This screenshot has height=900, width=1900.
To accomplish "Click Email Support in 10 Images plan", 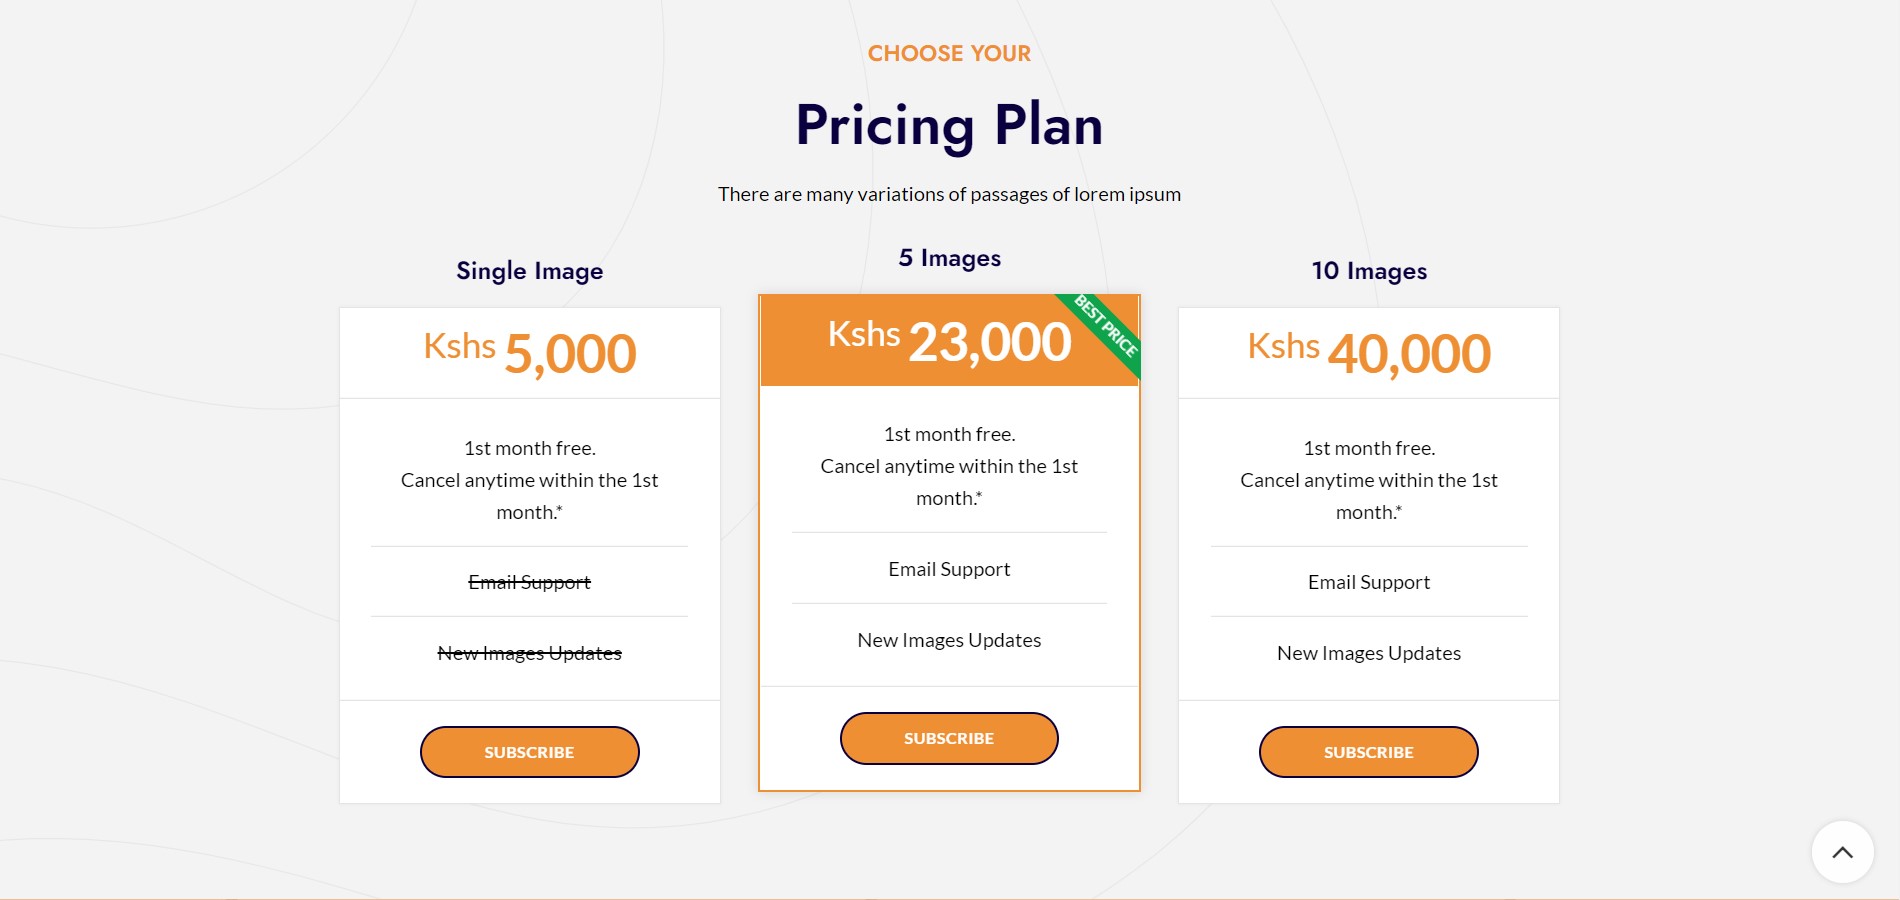I will tap(1369, 582).
